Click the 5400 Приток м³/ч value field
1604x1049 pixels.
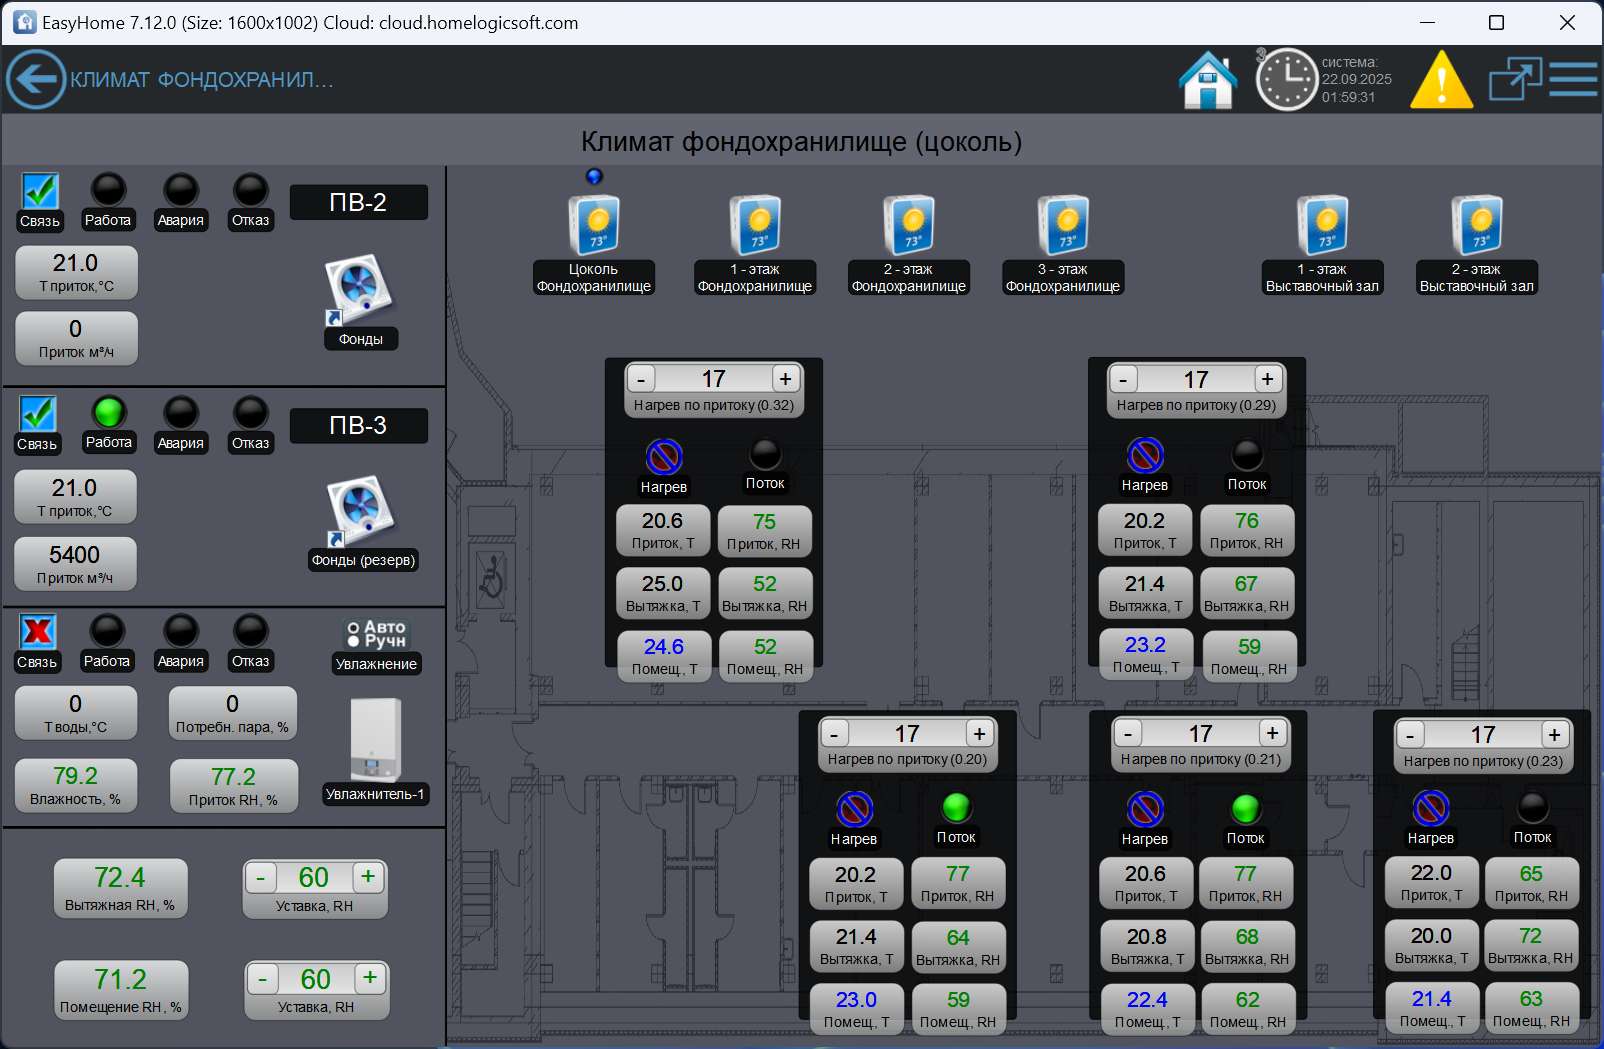pos(75,563)
